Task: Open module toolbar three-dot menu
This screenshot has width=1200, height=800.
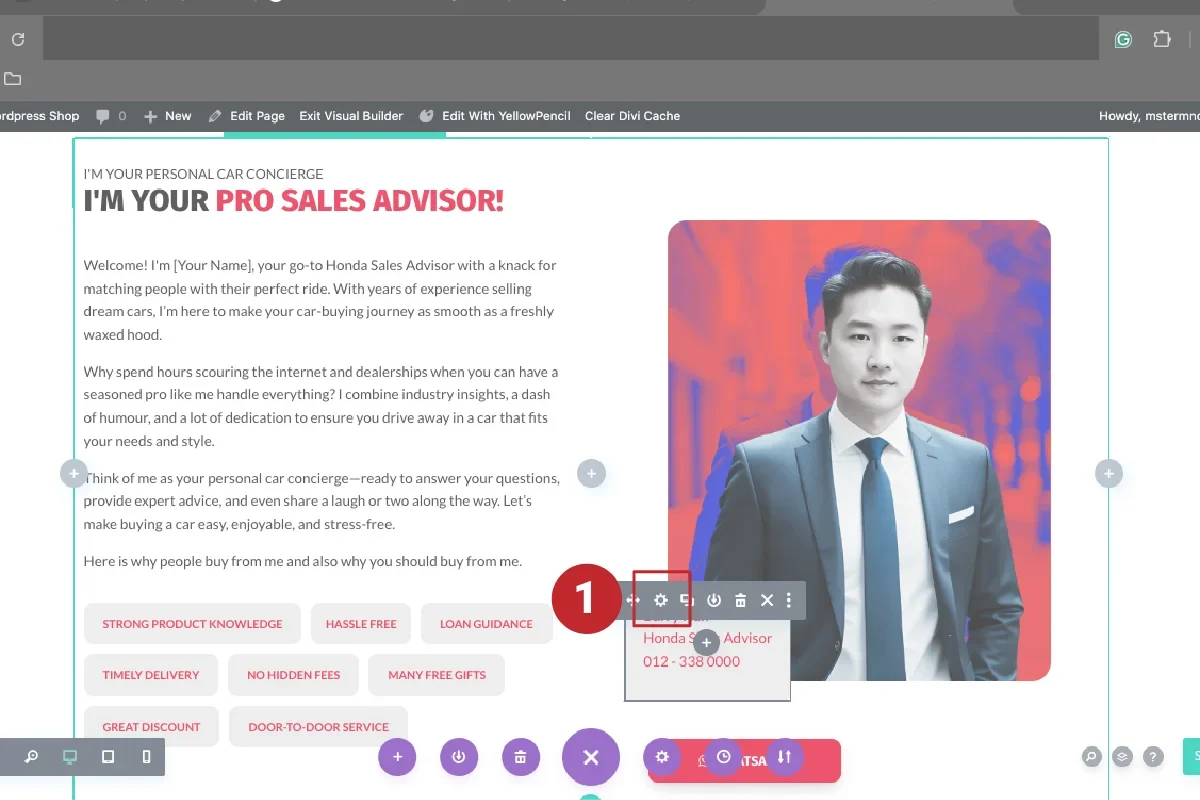Action: [x=789, y=600]
